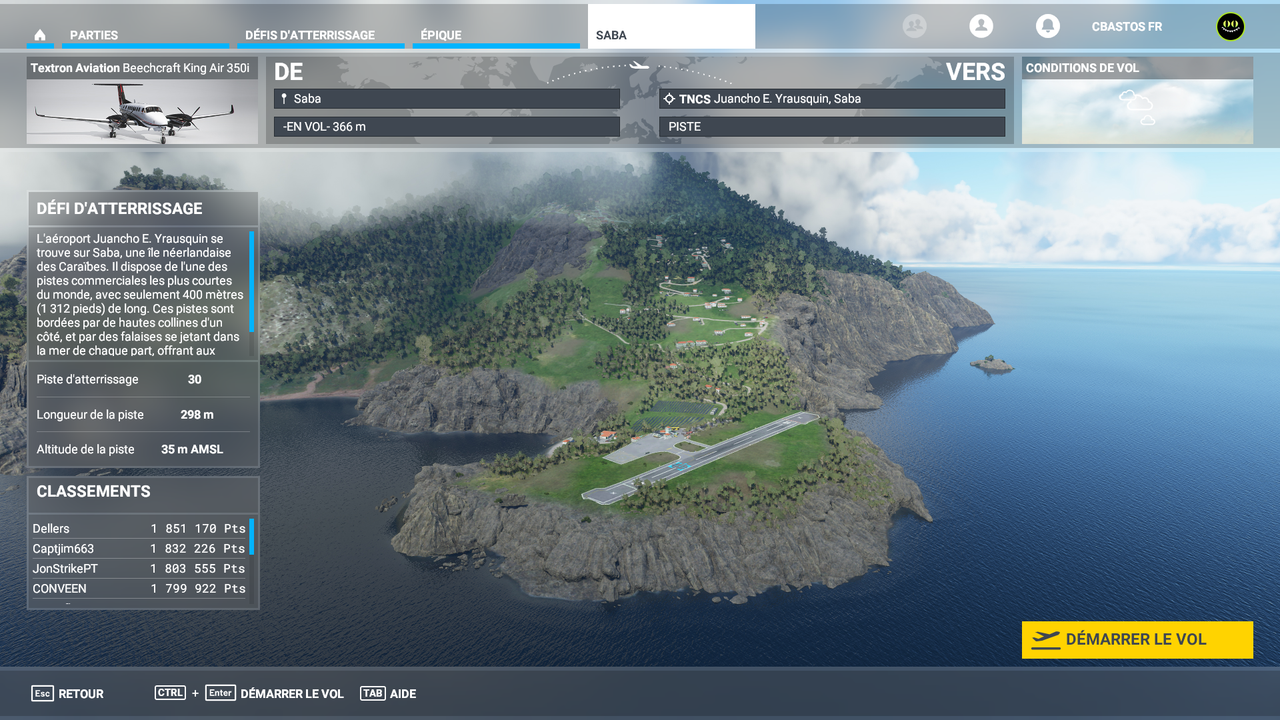Open the -EN VOL- 366 m departure option

click(x=445, y=126)
